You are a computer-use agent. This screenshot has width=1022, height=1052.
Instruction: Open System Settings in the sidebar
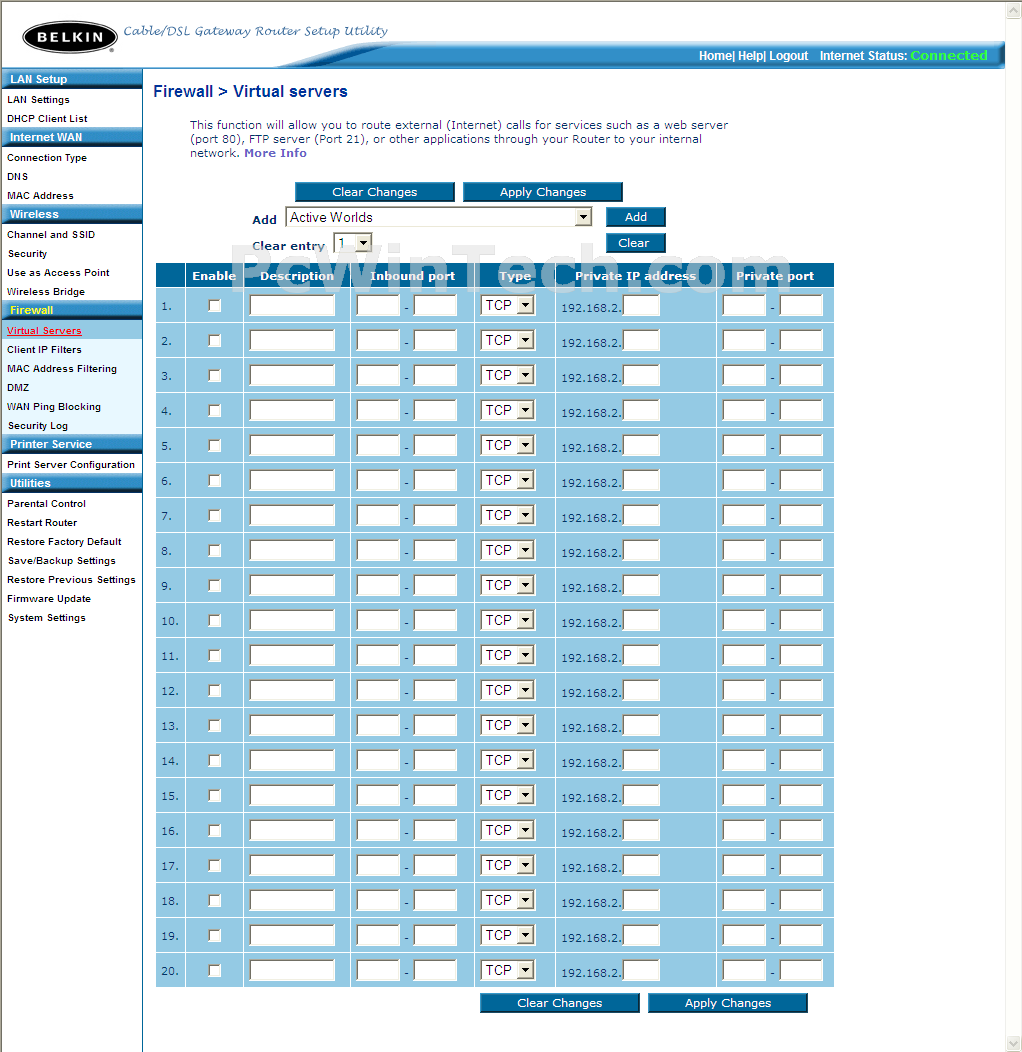pyautogui.click(x=47, y=618)
